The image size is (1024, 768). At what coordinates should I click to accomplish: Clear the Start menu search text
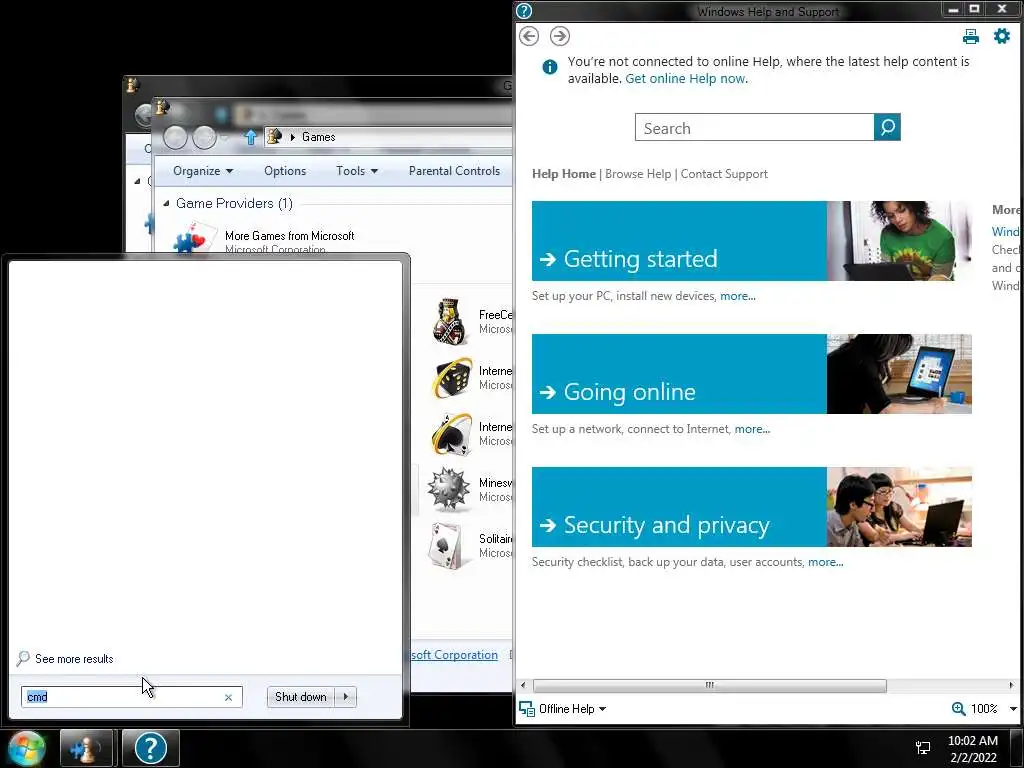point(228,697)
